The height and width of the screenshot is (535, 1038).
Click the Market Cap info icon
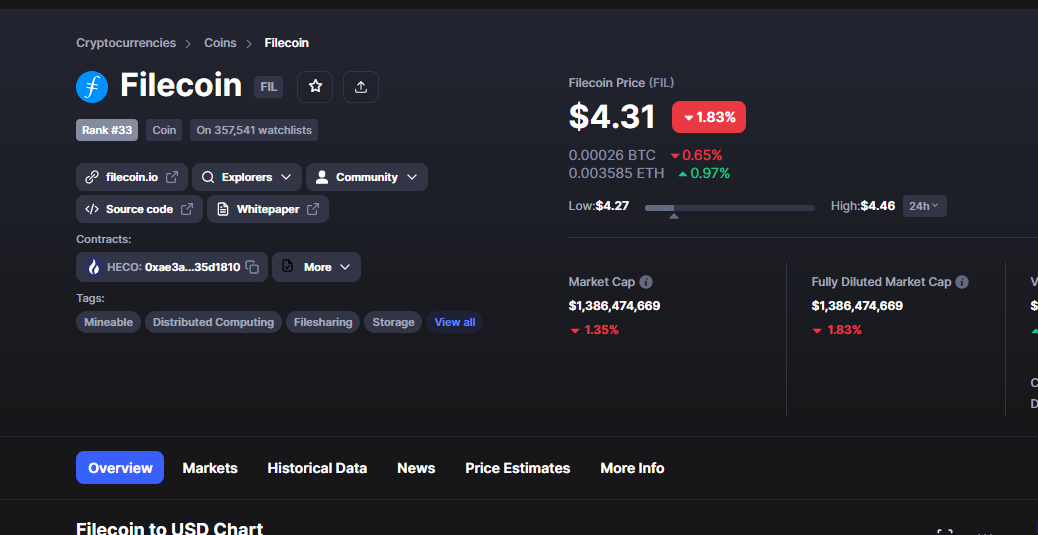click(x=646, y=282)
